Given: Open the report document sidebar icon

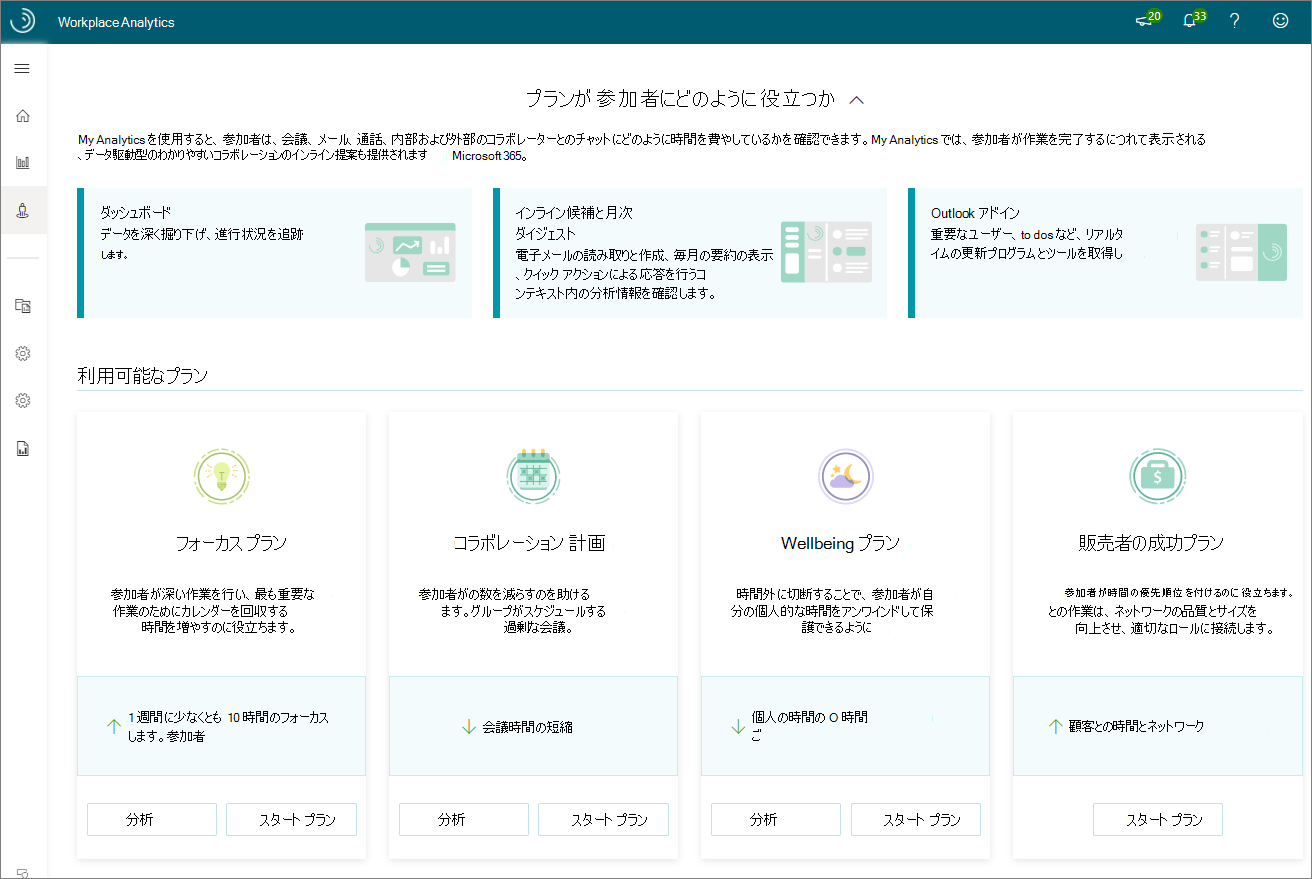Looking at the screenshot, I should 22,448.
